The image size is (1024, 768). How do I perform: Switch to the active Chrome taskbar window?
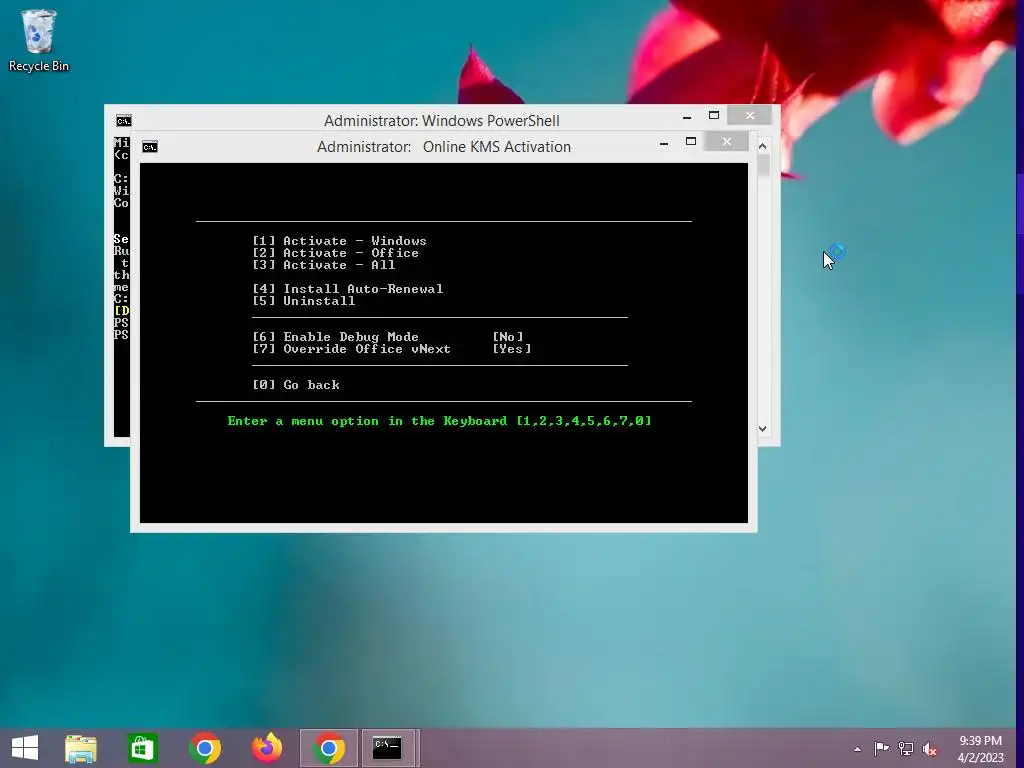pyautogui.click(x=329, y=748)
